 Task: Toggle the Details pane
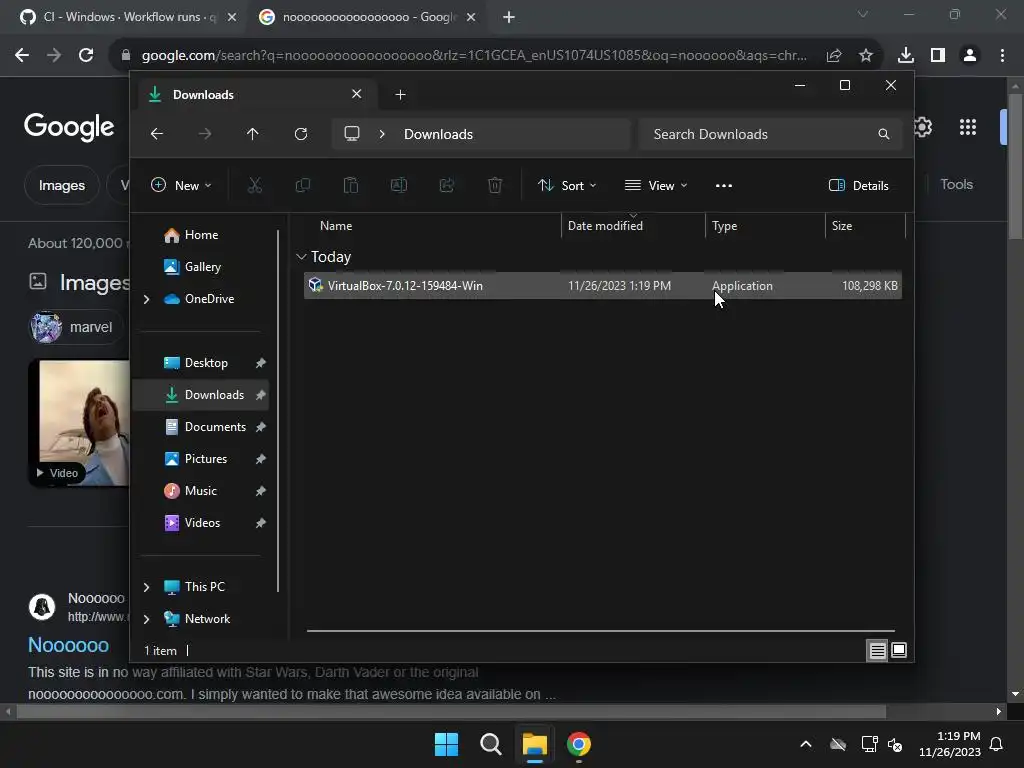[x=858, y=185]
